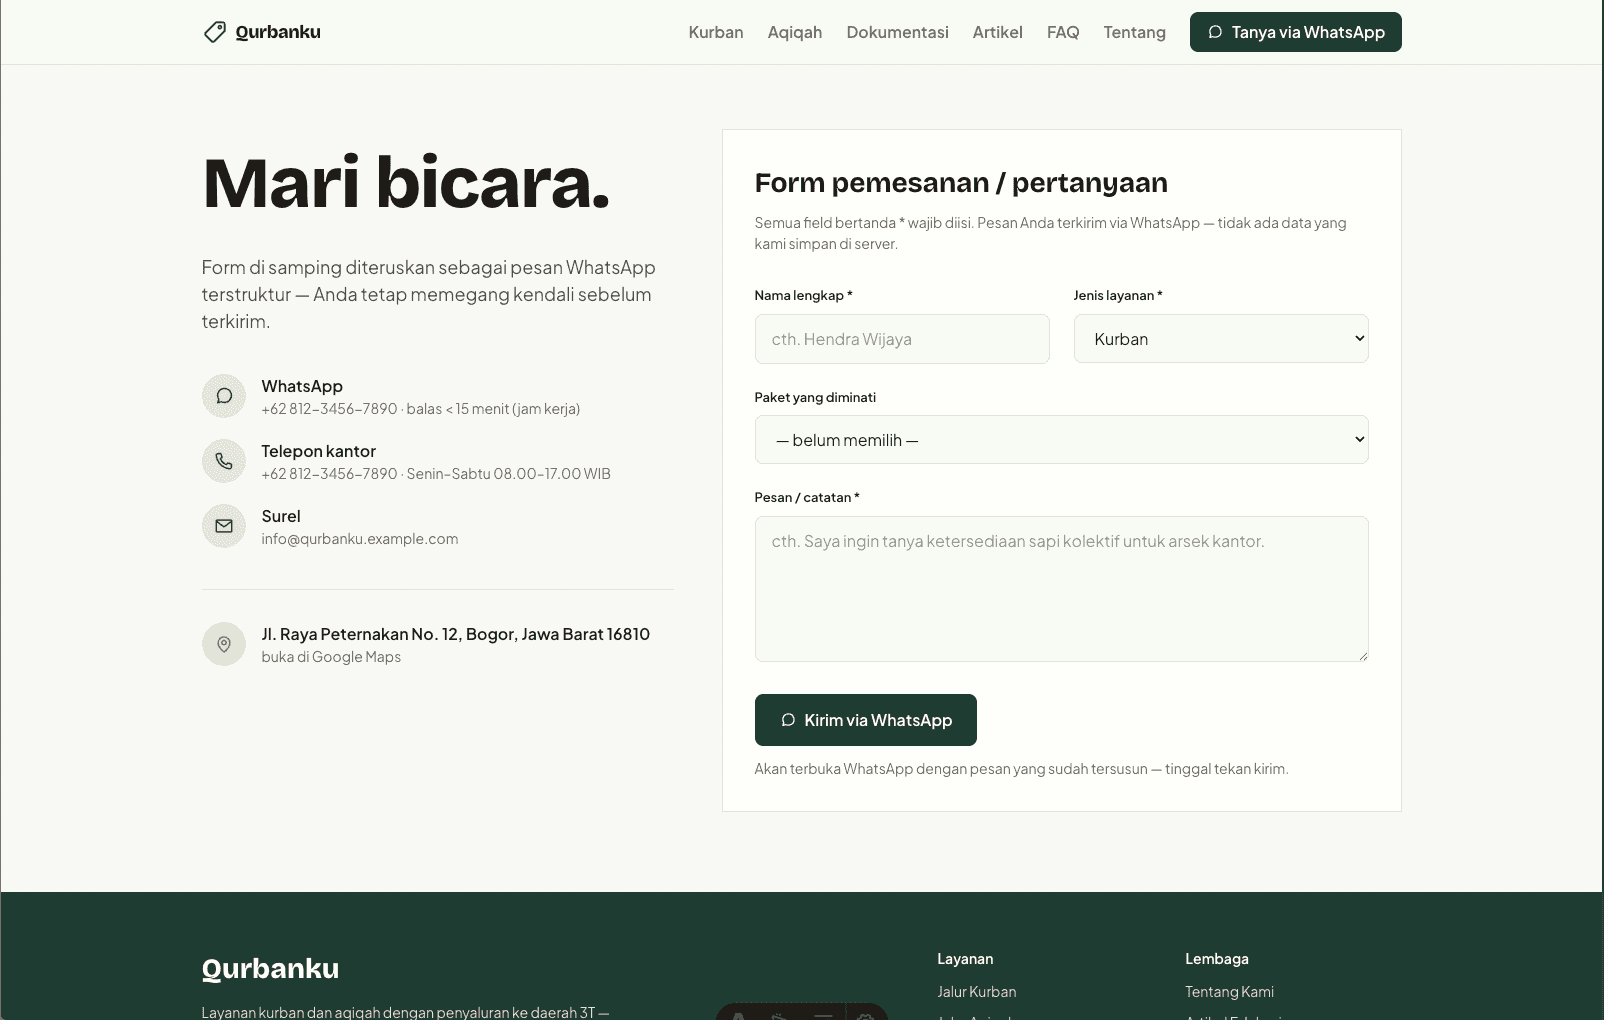Click the phone icon beside Telepon kantor
This screenshot has width=1604, height=1020.
point(224,461)
